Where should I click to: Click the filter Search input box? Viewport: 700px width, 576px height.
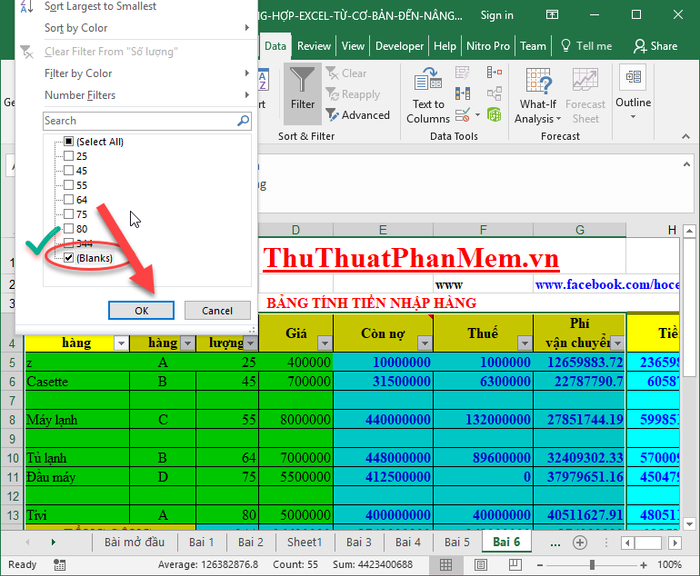140,121
